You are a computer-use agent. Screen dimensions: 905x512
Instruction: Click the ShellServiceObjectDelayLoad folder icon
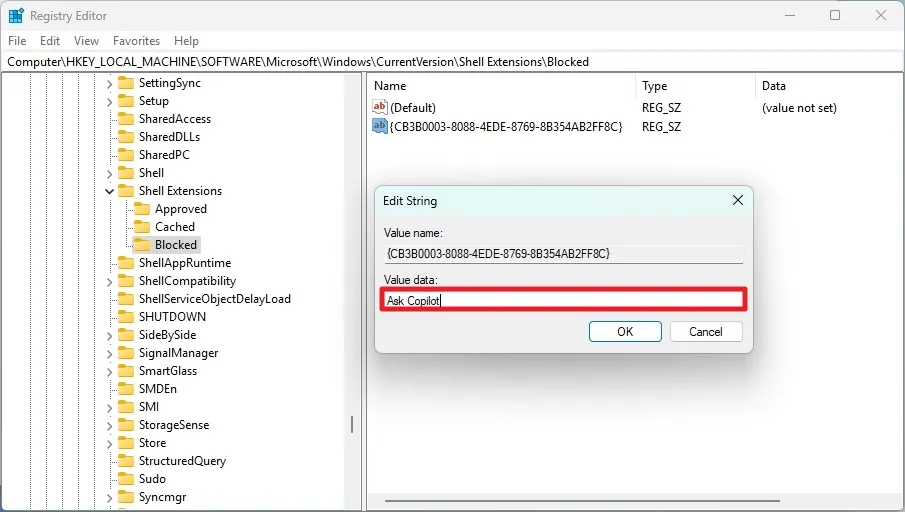(126, 299)
